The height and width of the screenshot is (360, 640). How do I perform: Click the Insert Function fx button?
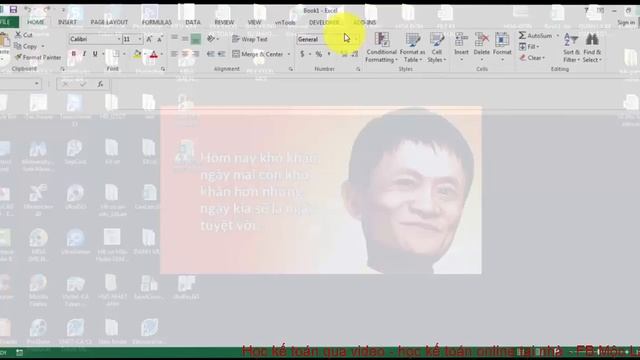point(100,84)
